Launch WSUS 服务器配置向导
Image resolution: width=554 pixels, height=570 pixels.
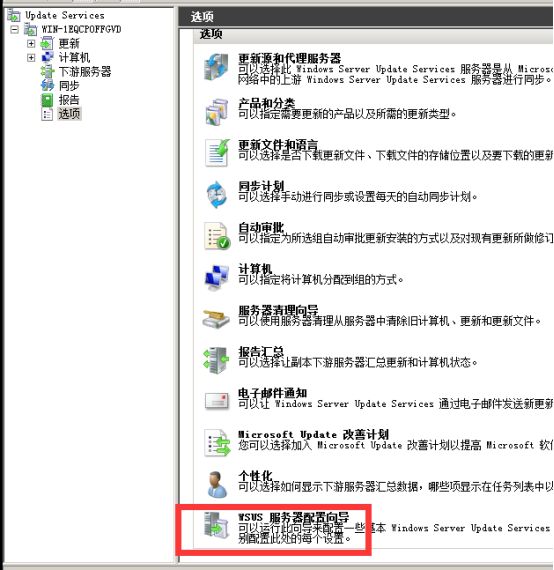293,517
